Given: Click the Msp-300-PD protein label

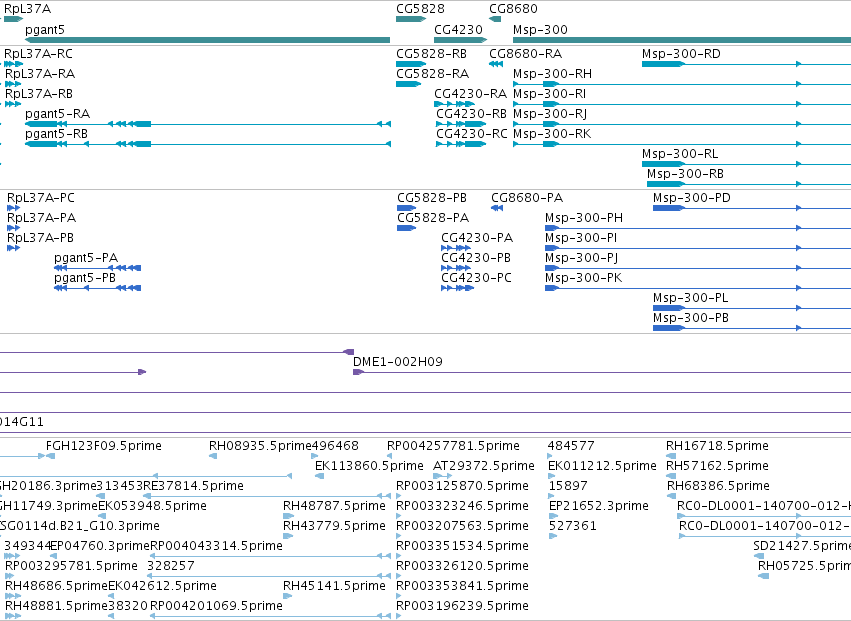Looking at the screenshot, I should pos(692,198).
